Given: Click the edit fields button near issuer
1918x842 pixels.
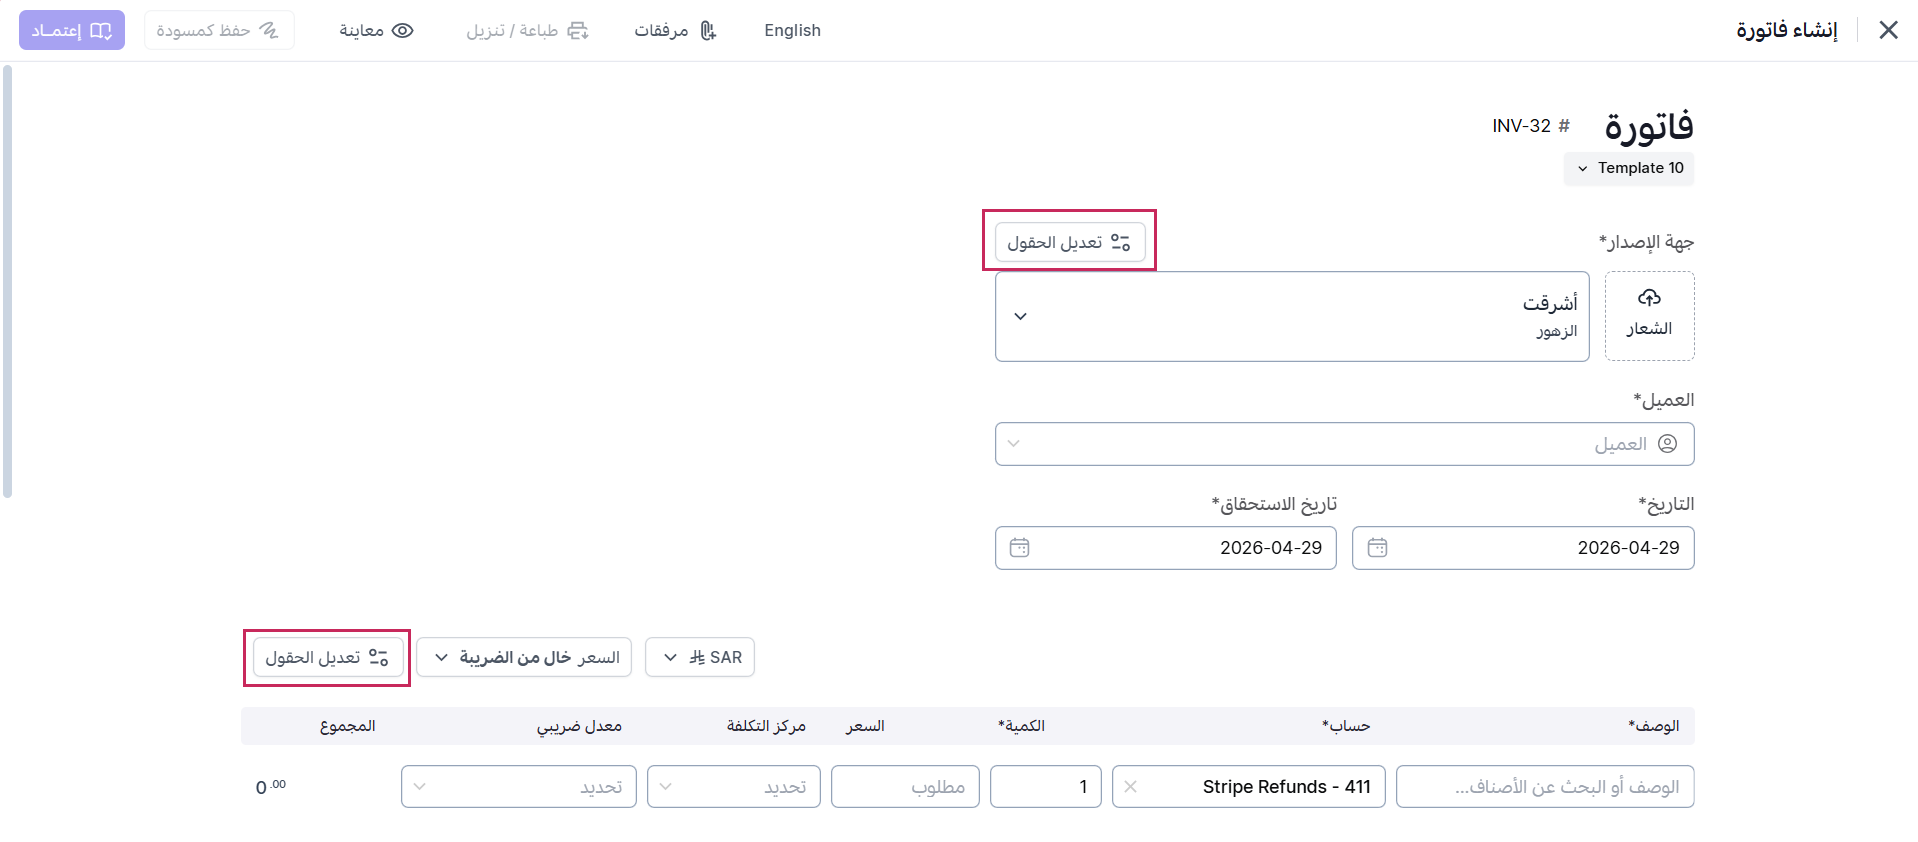Looking at the screenshot, I should click(x=1069, y=243).
